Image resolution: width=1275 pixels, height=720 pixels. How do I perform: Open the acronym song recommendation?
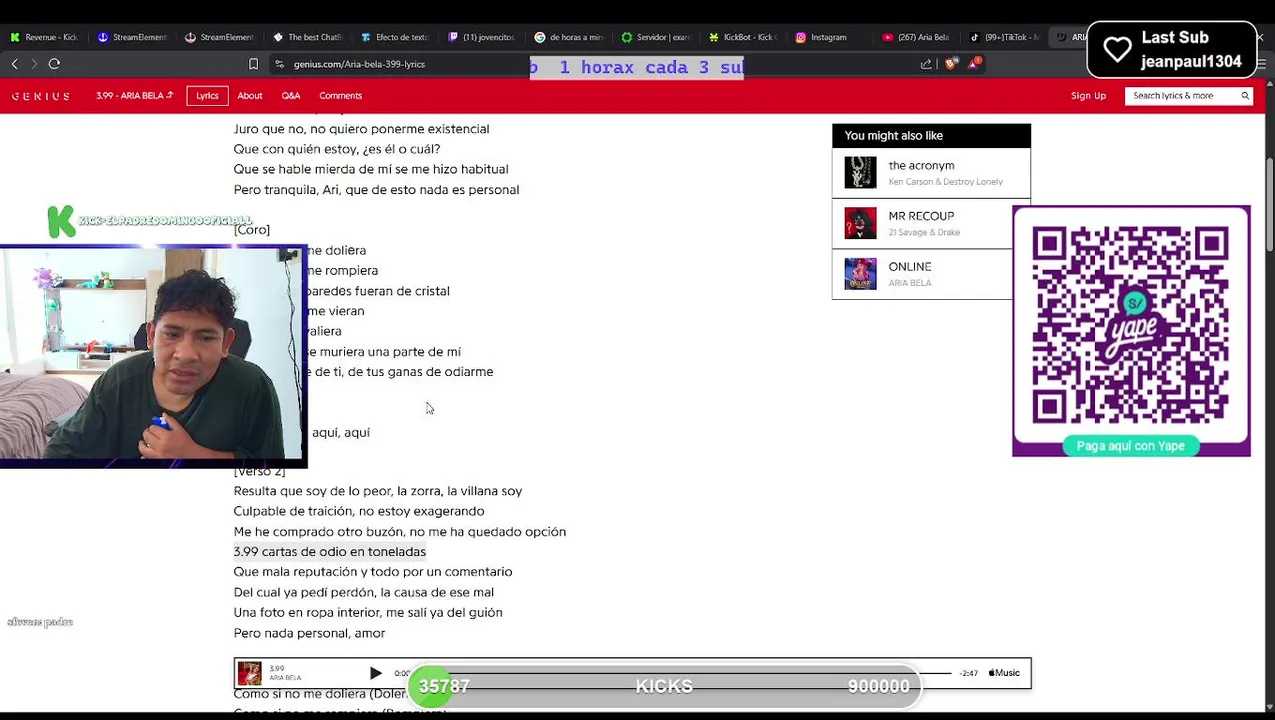(921, 166)
